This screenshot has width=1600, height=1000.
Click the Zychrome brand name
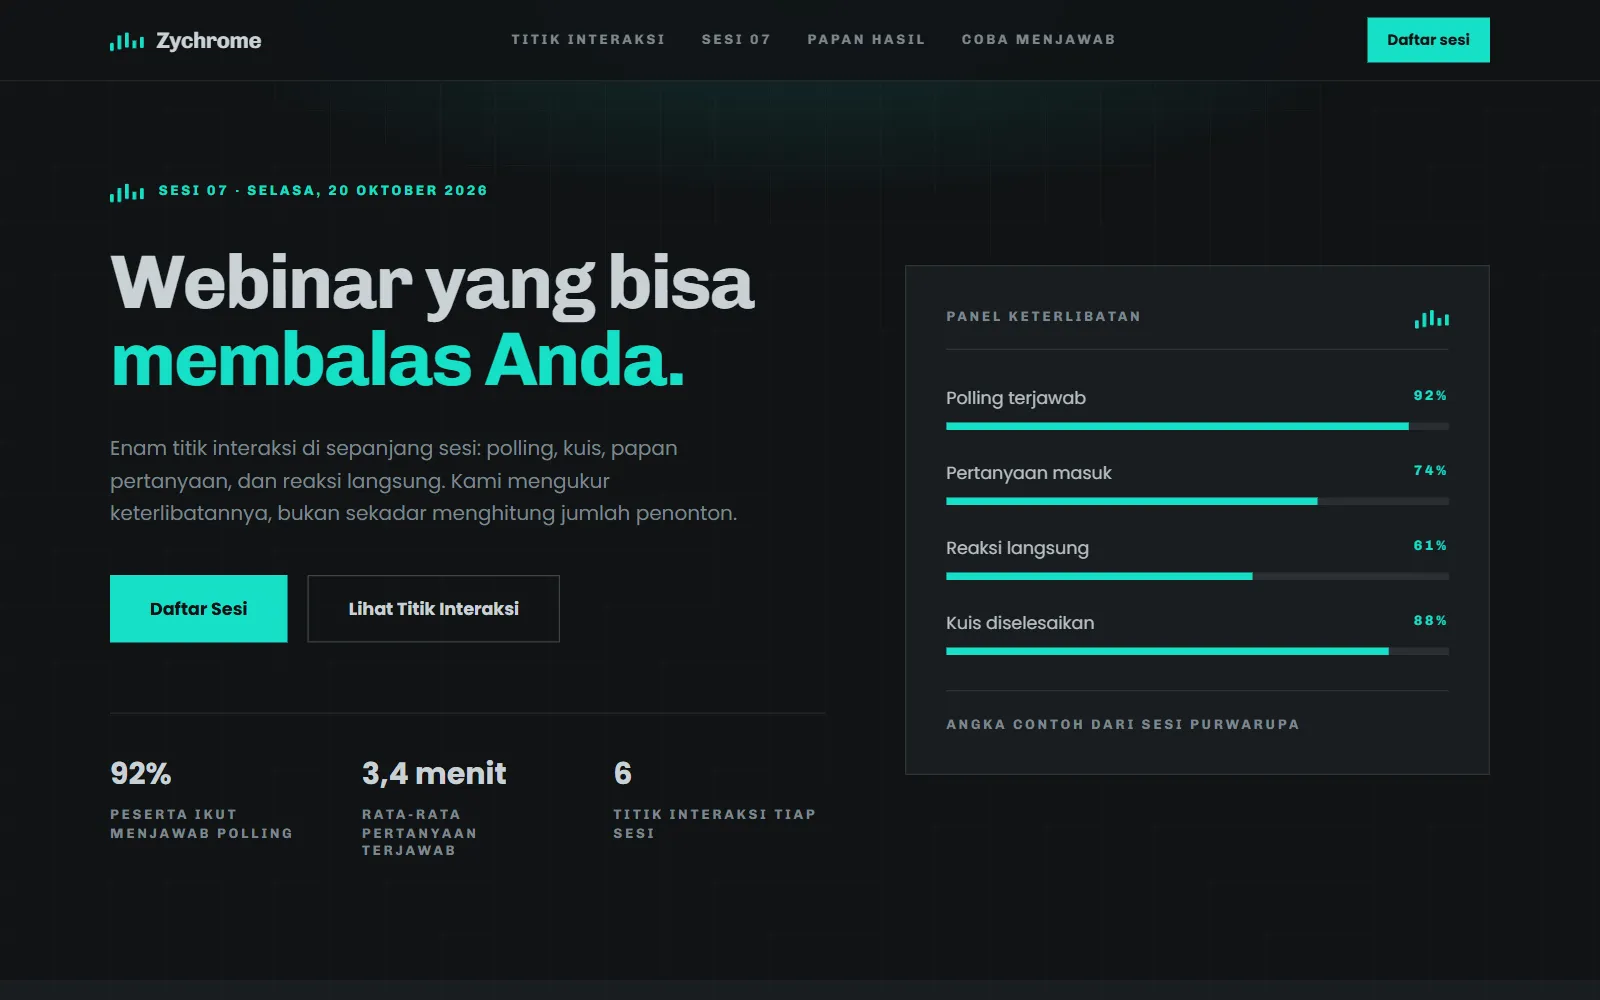coord(208,41)
